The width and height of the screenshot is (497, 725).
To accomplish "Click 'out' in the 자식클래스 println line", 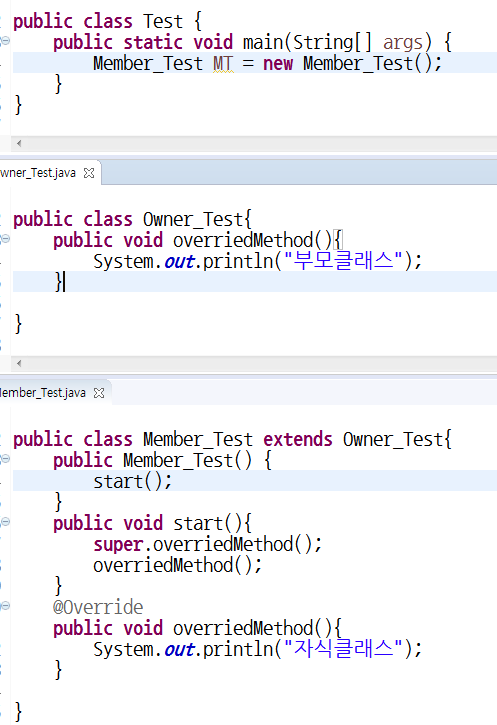I will coord(179,650).
